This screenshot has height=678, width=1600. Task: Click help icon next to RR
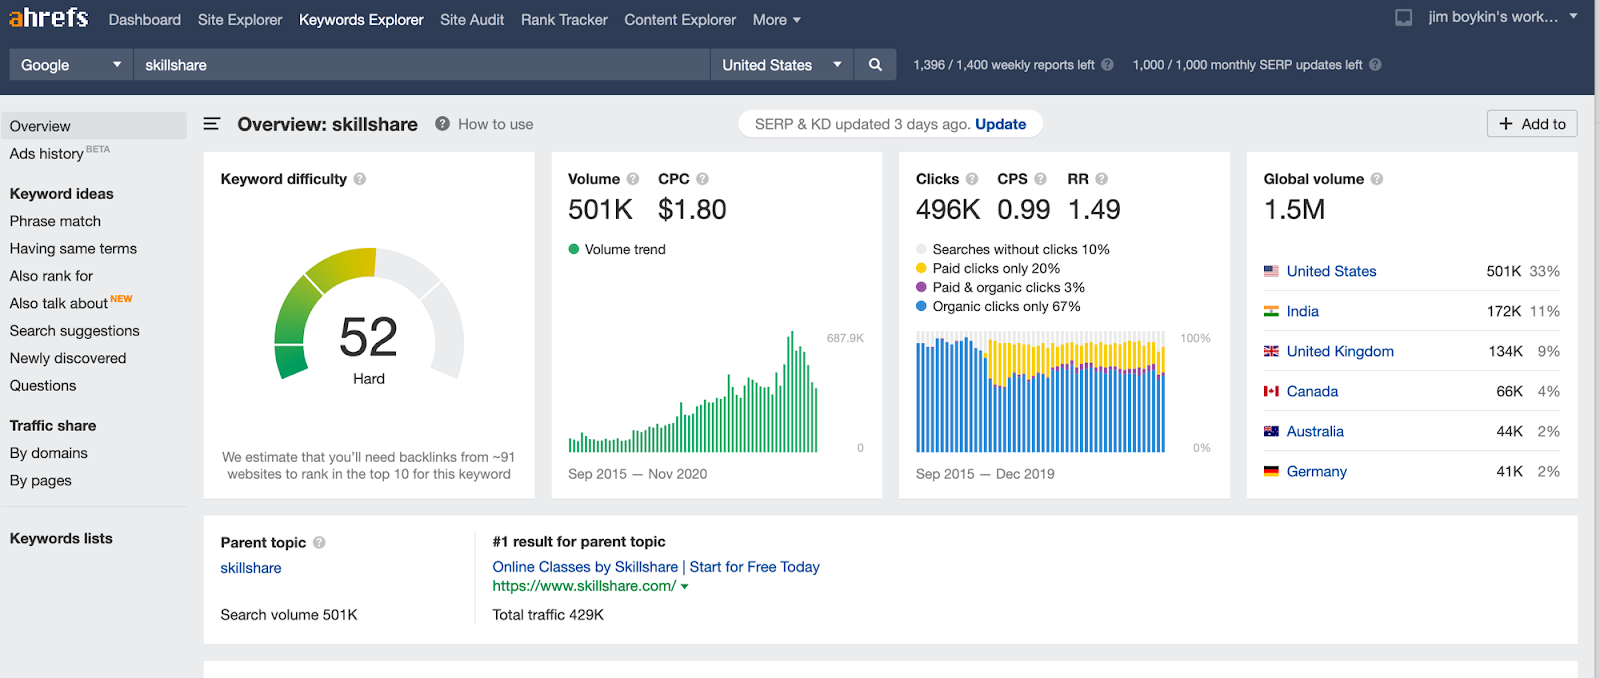[x=1101, y=179]
